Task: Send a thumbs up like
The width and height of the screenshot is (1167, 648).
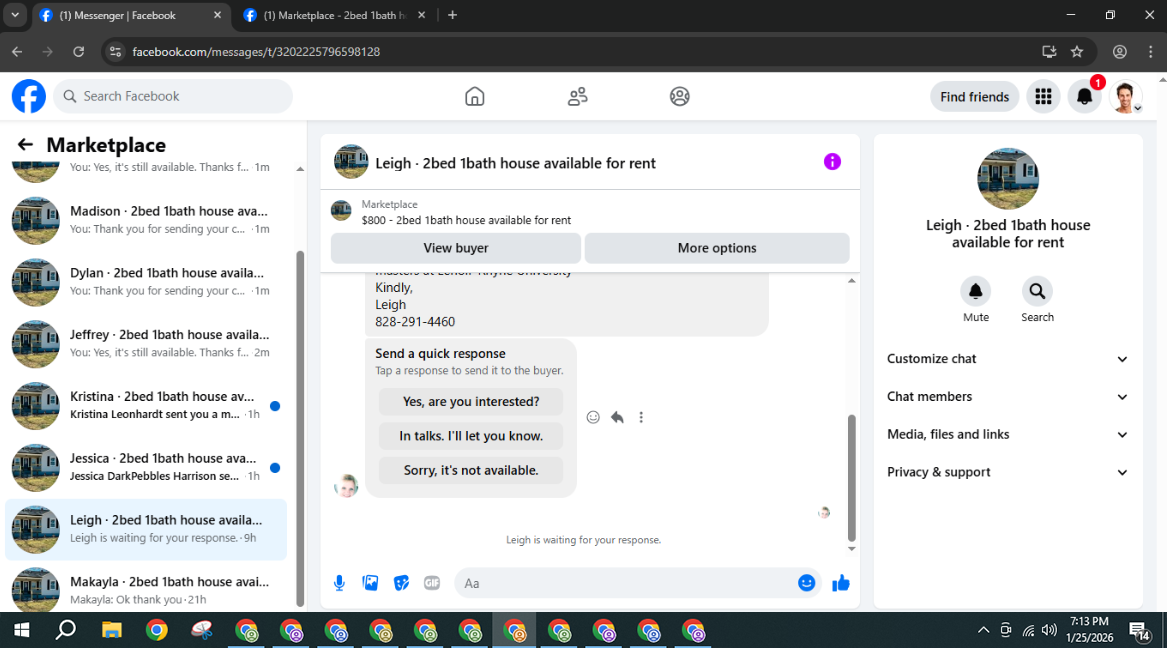Action: pyautogui.click(x=841, y=583)
